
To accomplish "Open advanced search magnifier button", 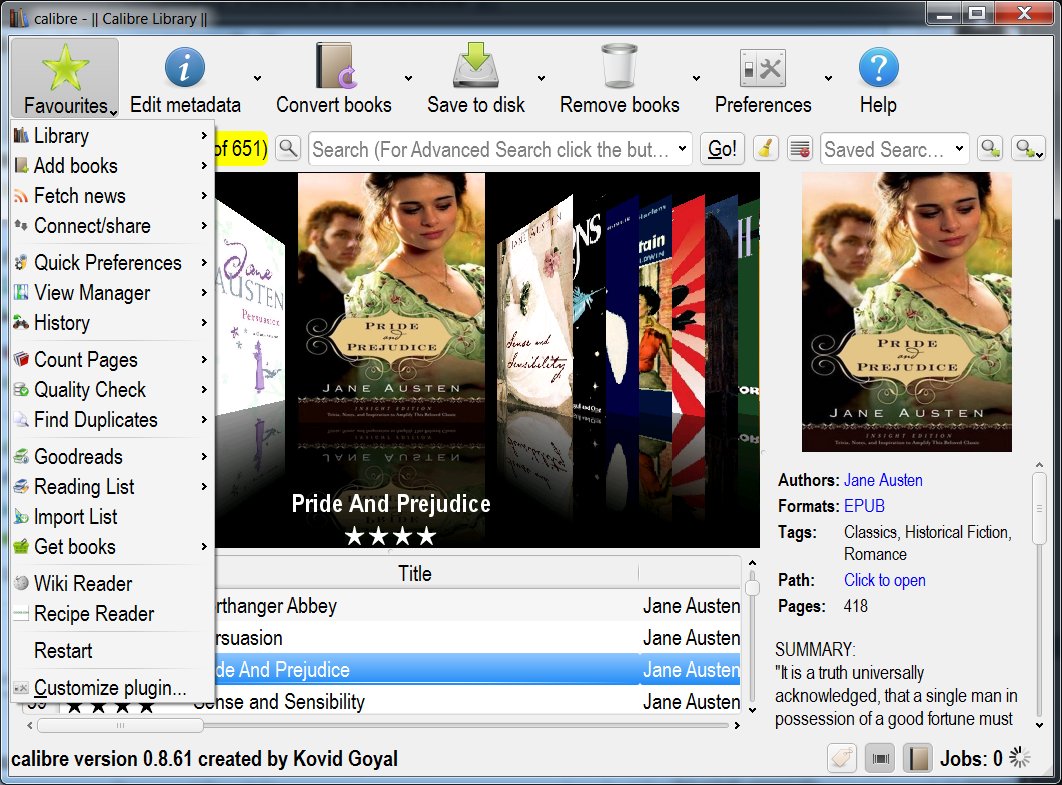I will [x=288, y=148].
